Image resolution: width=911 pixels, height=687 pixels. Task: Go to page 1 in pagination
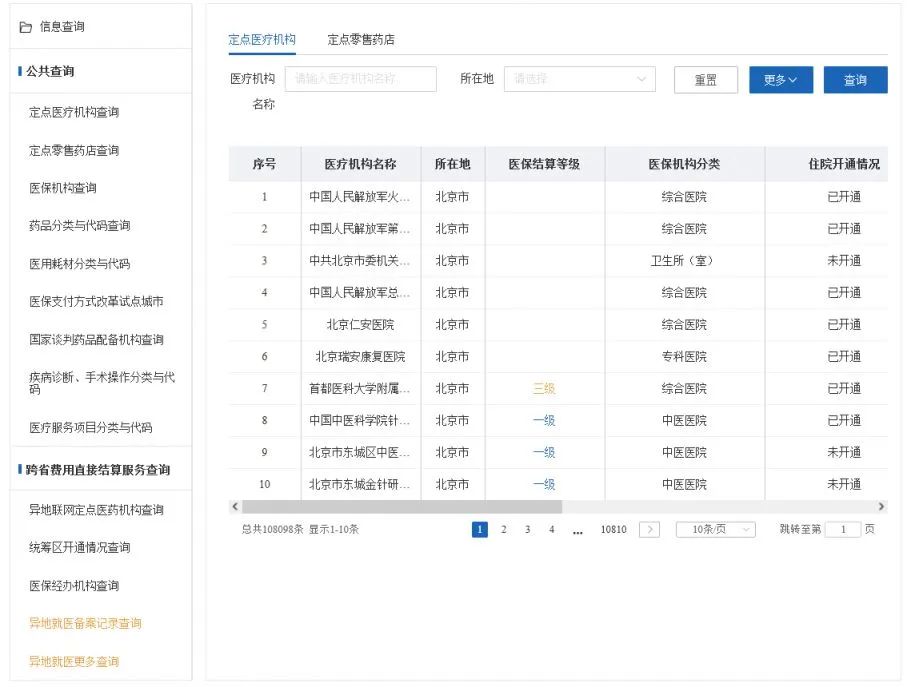(x=480, y=529)
